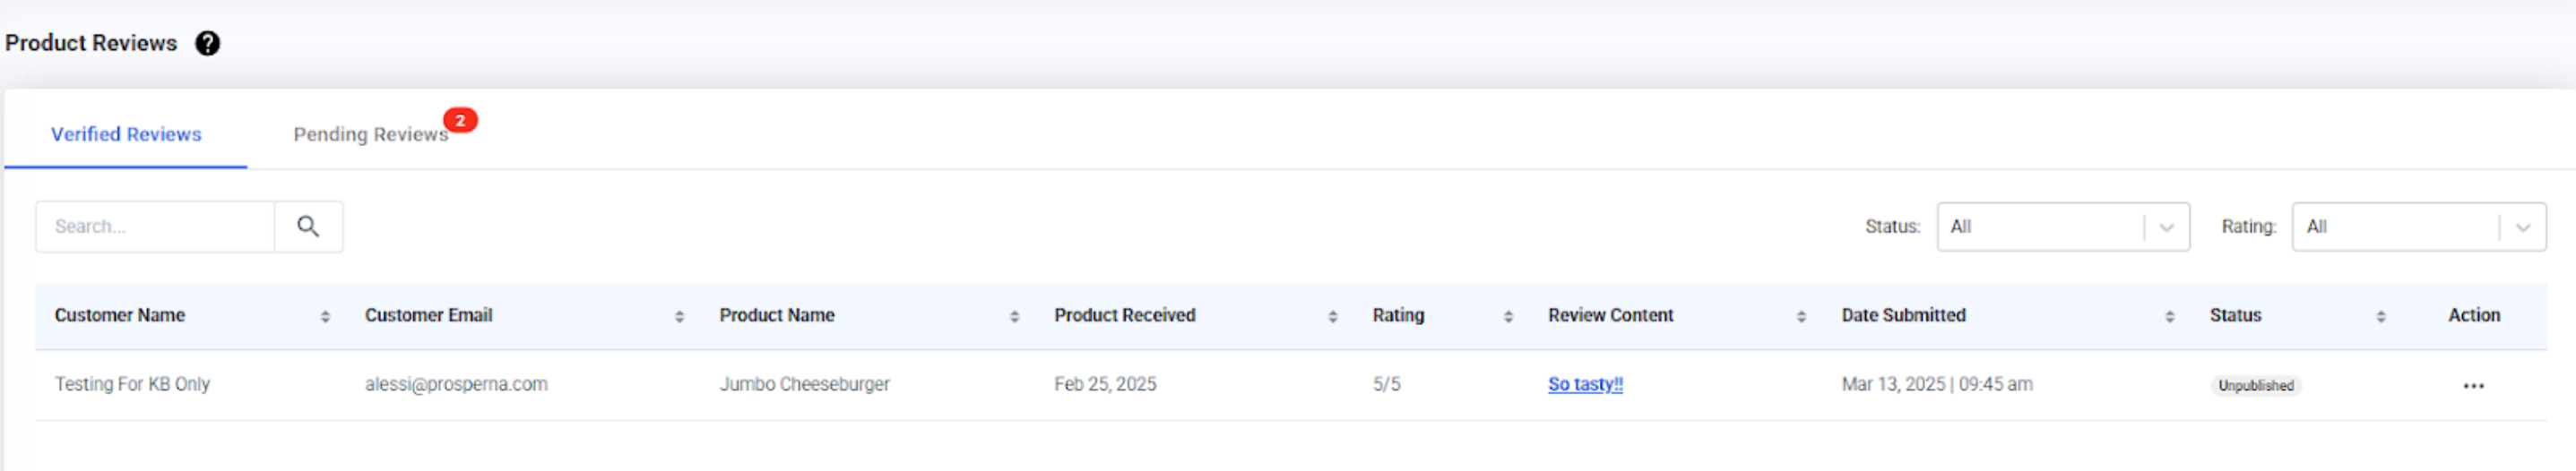The height and width of the screenshot is (471, 2576).
Task: Switch to the Verified Reviews tab
Action: (x=126, y=134)
